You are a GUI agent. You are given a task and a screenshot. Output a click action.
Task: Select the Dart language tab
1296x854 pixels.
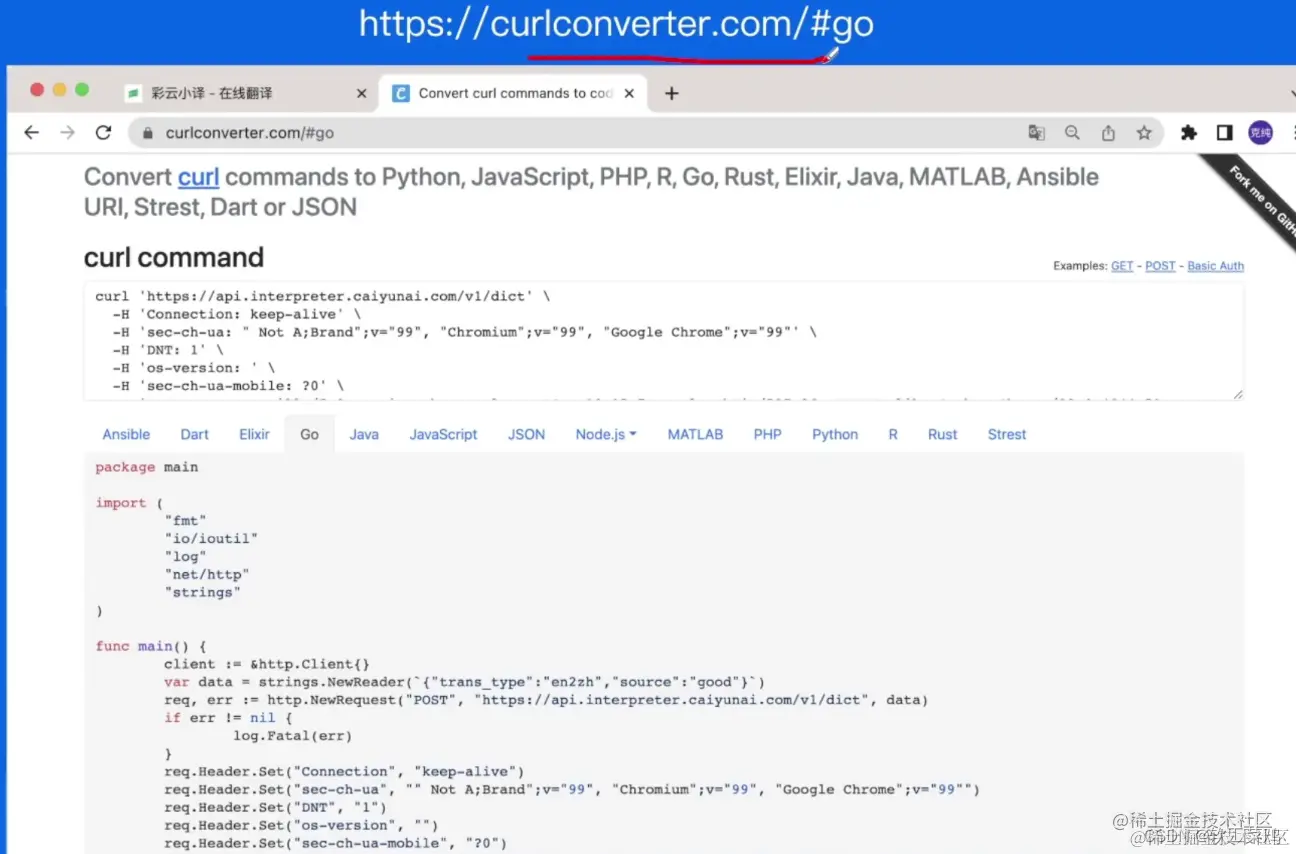pyautogui.click(x=195, y=434)
